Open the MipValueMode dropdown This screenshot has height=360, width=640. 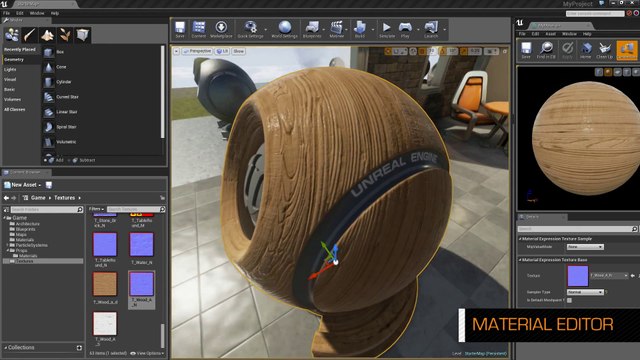click(x=585, y=247)
